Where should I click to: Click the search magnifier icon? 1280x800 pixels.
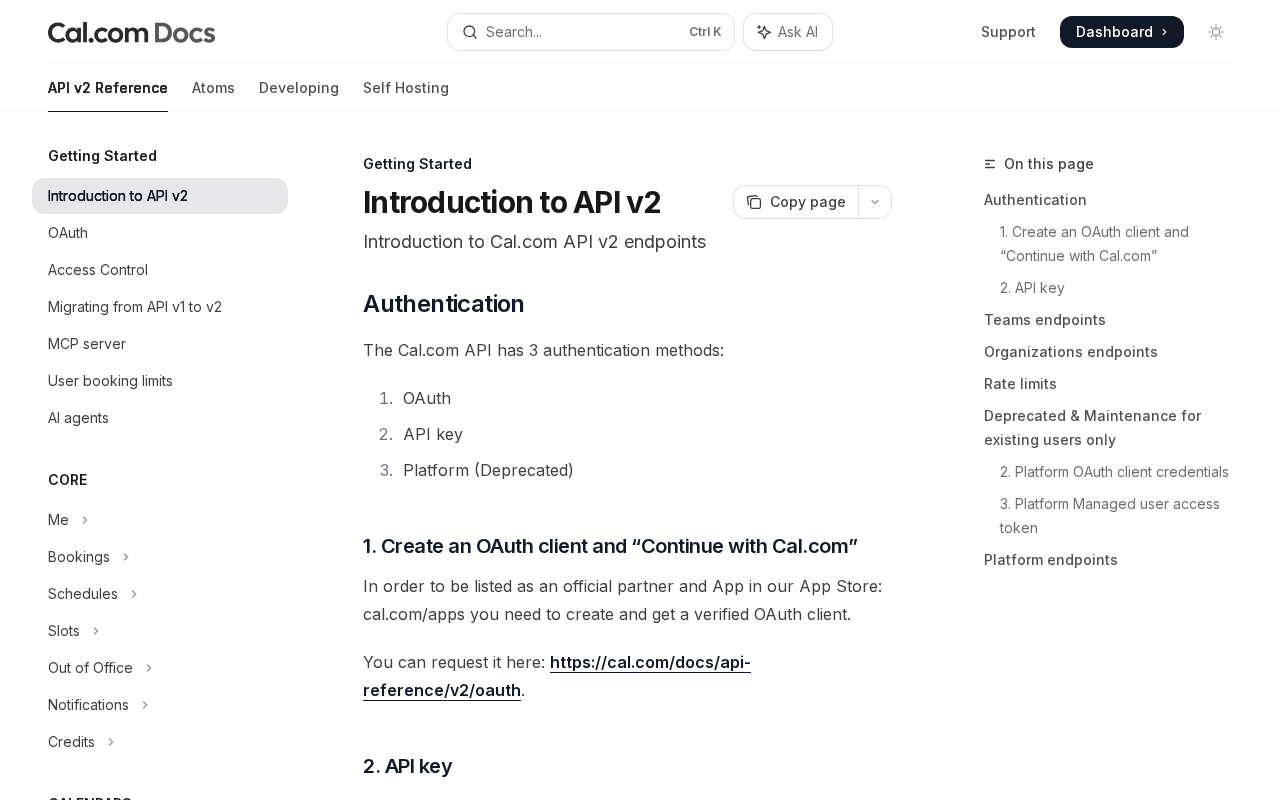coord(469,32)
